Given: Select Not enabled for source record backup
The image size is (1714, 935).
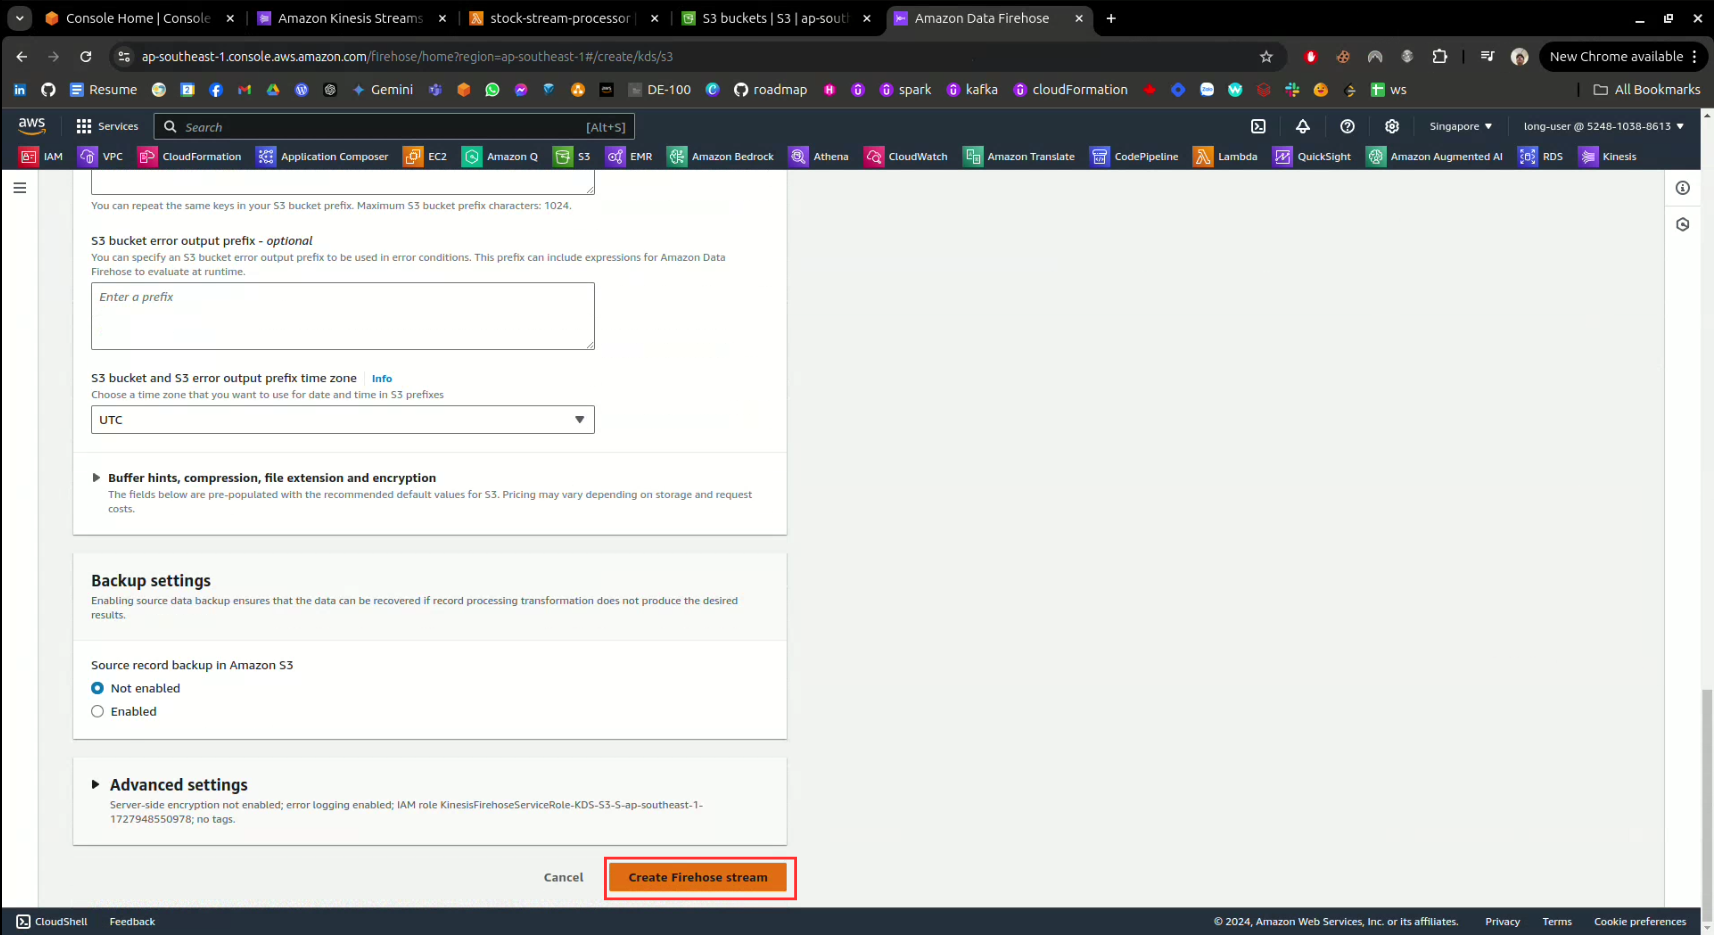Looking at the screenshot, I should (x=98, y=688).
